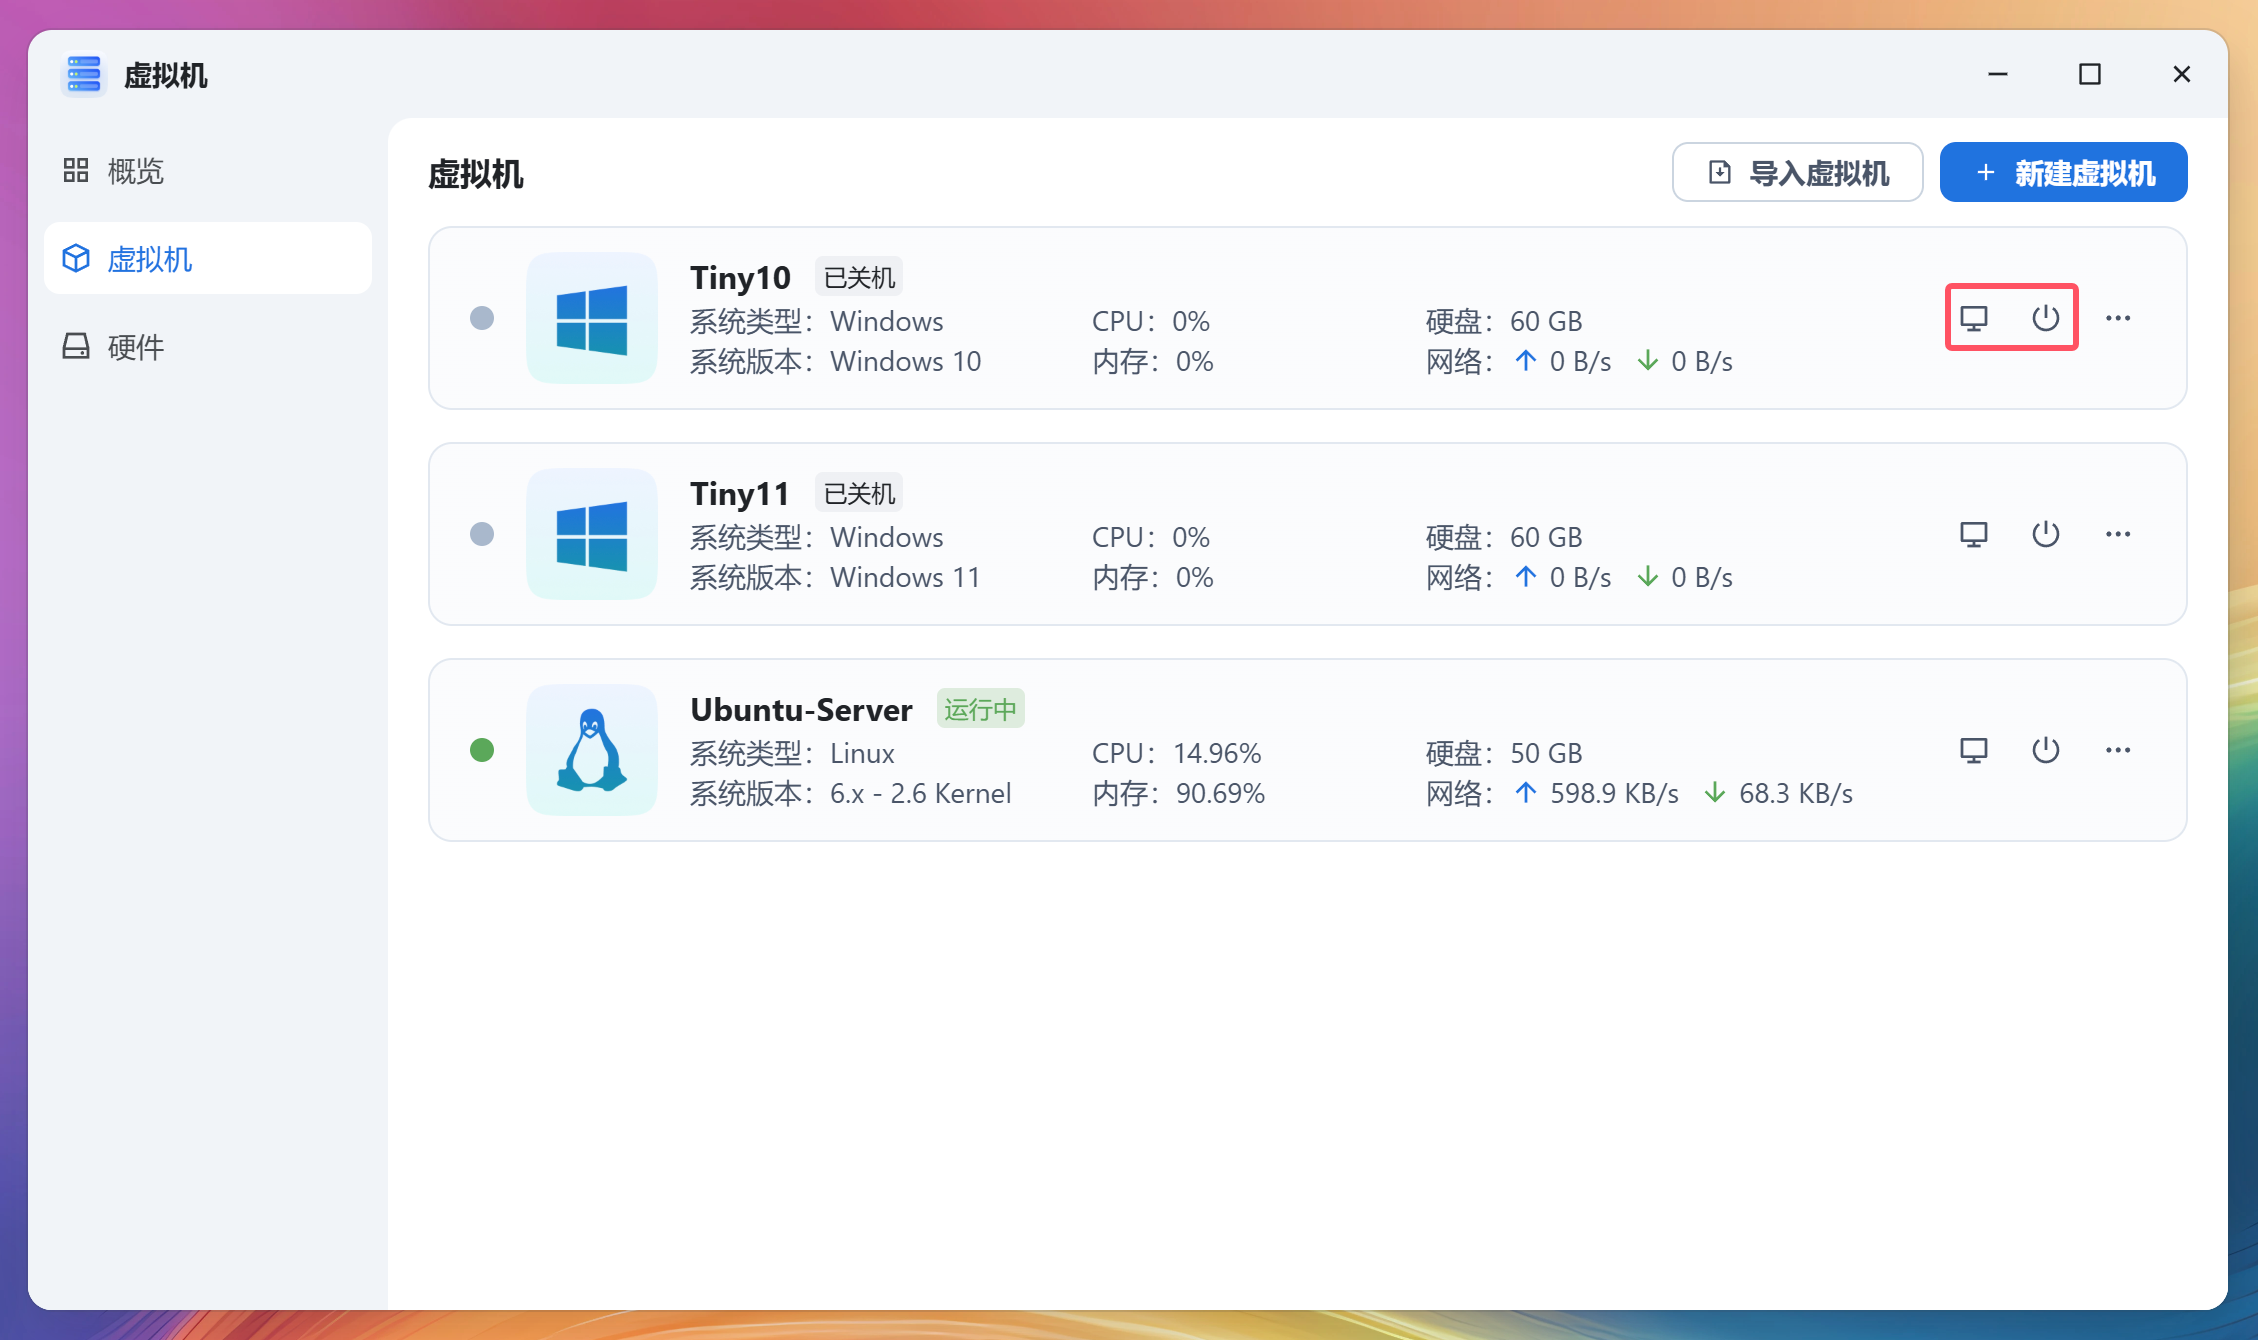This screenshot has width=2258, height=1340.
Task: Open Ubuntu-Server console display icon
Action: click(x=1973, y=750)
